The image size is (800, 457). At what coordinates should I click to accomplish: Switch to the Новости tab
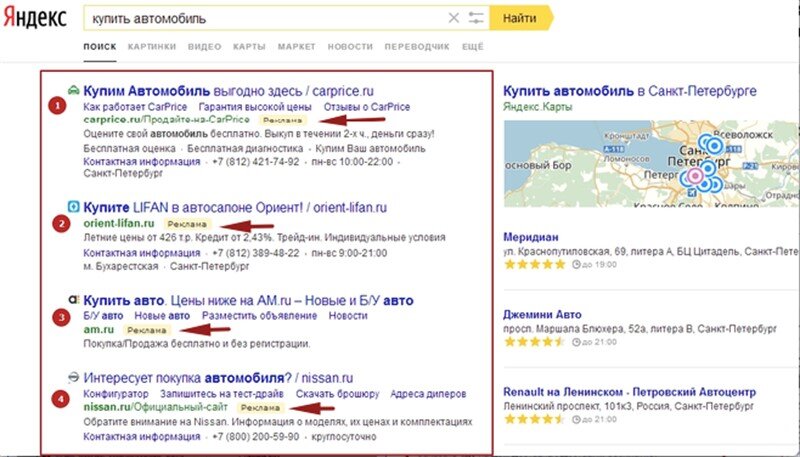click(x=350, y=46)
